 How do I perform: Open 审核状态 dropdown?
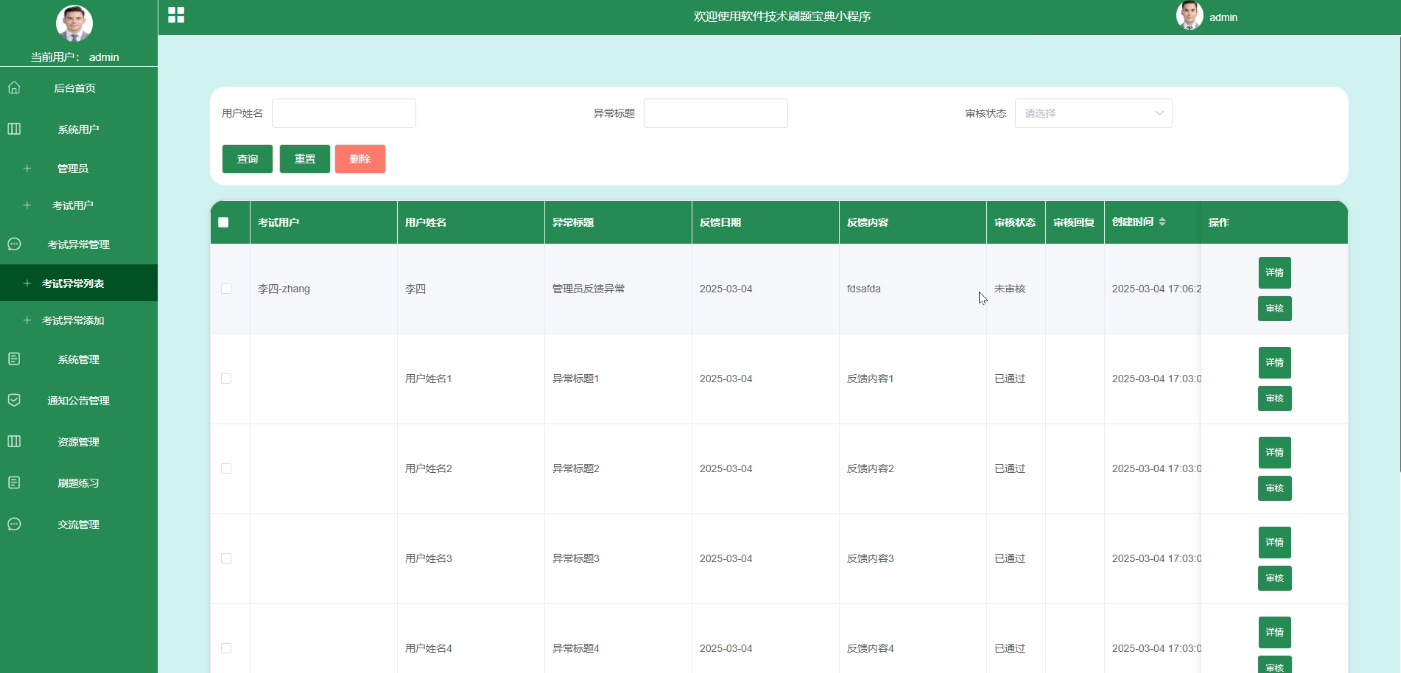(x=1093, y=113)
